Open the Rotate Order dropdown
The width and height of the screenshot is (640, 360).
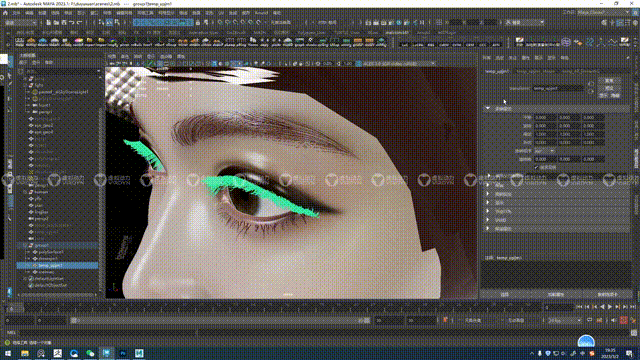[x=544, y=151]
